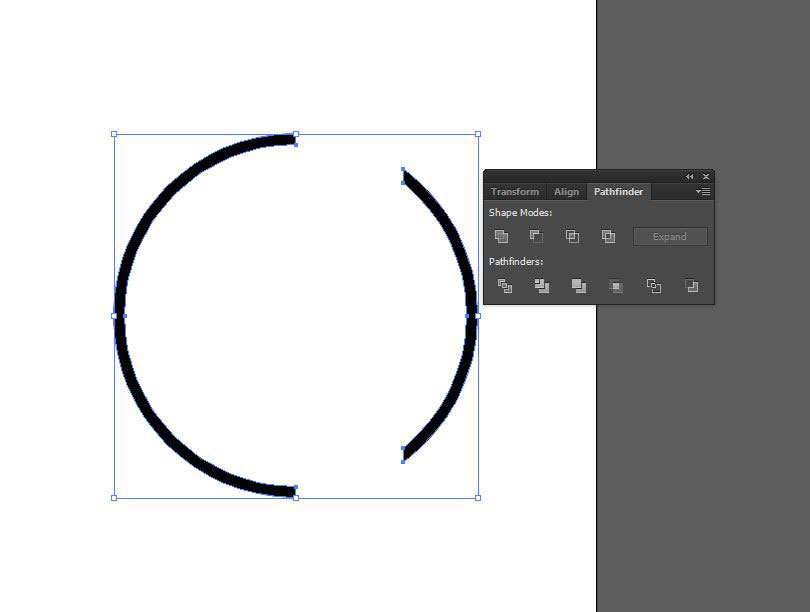Click the Merge pathfinder icon
This screenshot has width=810, height=612.
pyautogui.click(x=579, y=286)
